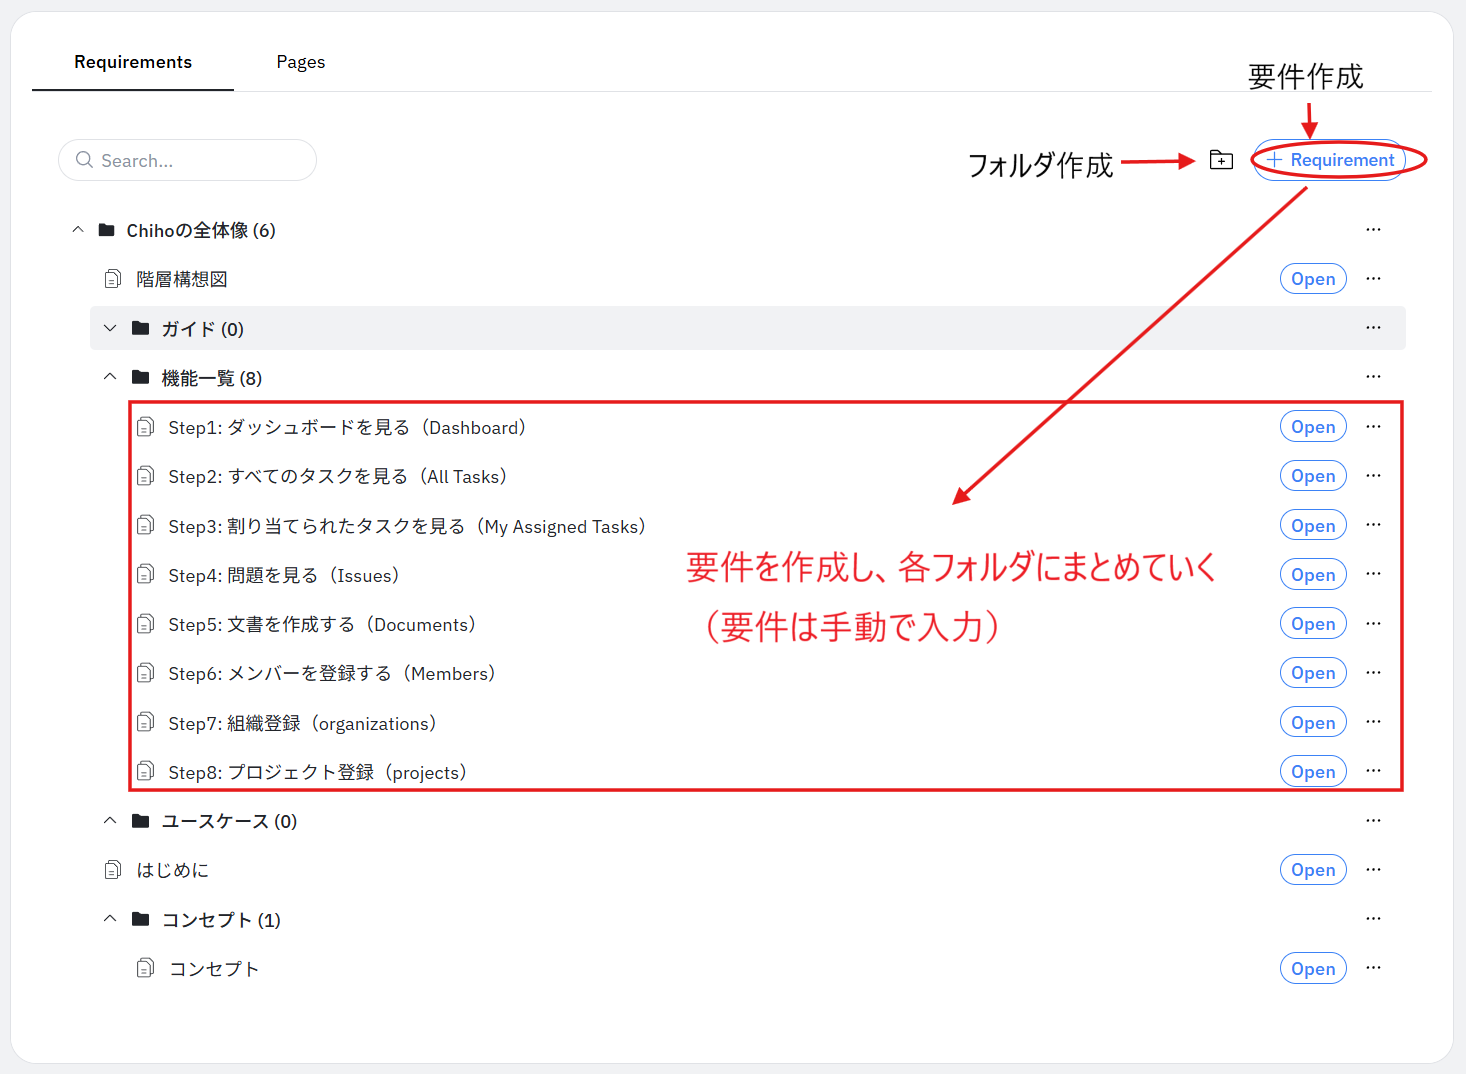
Task: Open three-dot menu for Step1 Dashboard row
Action: [x=1373, y=427]
